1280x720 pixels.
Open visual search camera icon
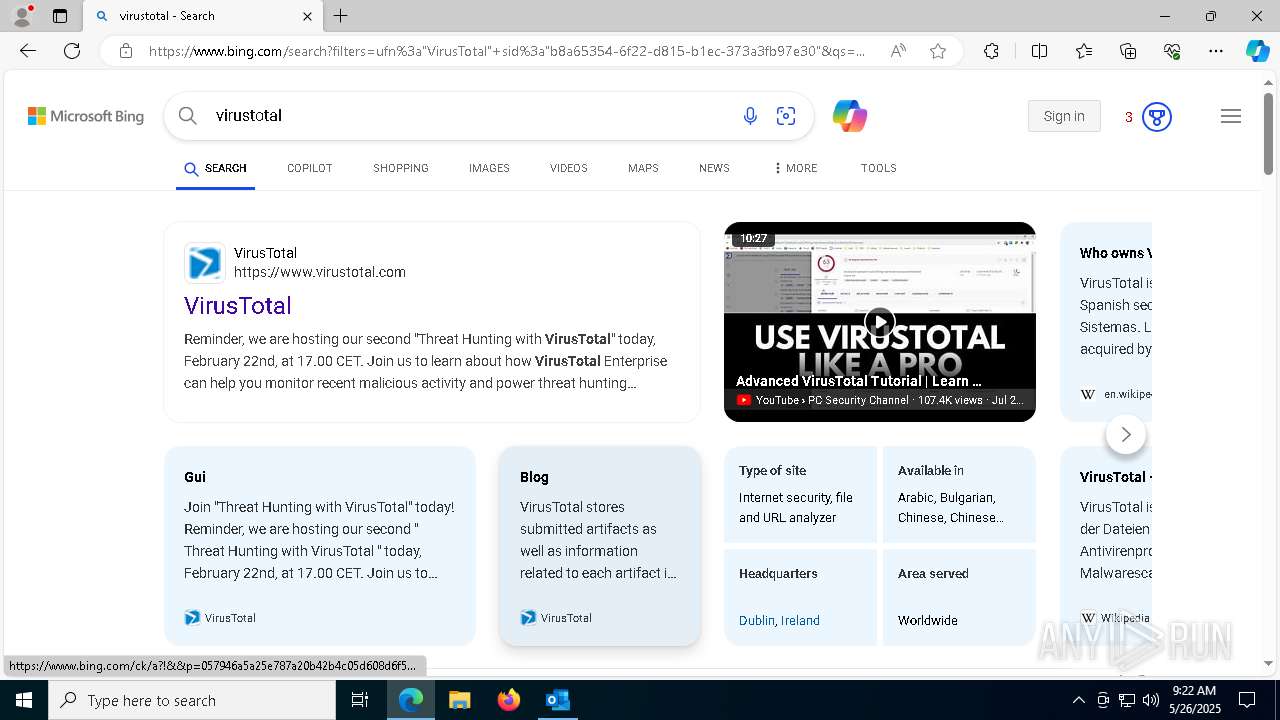coord(786,116)
